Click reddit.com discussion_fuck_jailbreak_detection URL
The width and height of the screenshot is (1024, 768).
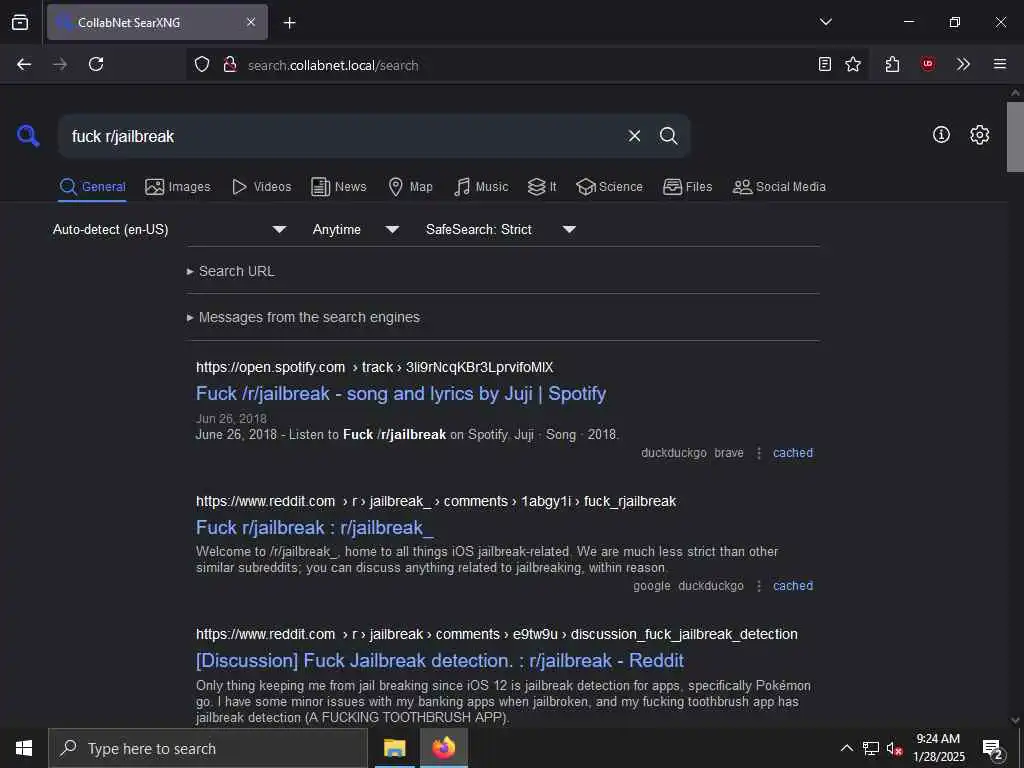pyautogui.click(x=496, y=634)
